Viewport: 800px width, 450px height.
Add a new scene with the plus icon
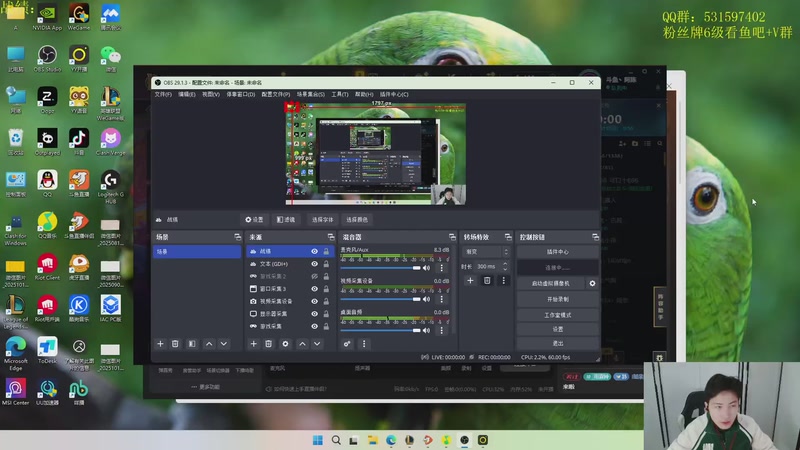pyautogui.click(x=160, y=344)
